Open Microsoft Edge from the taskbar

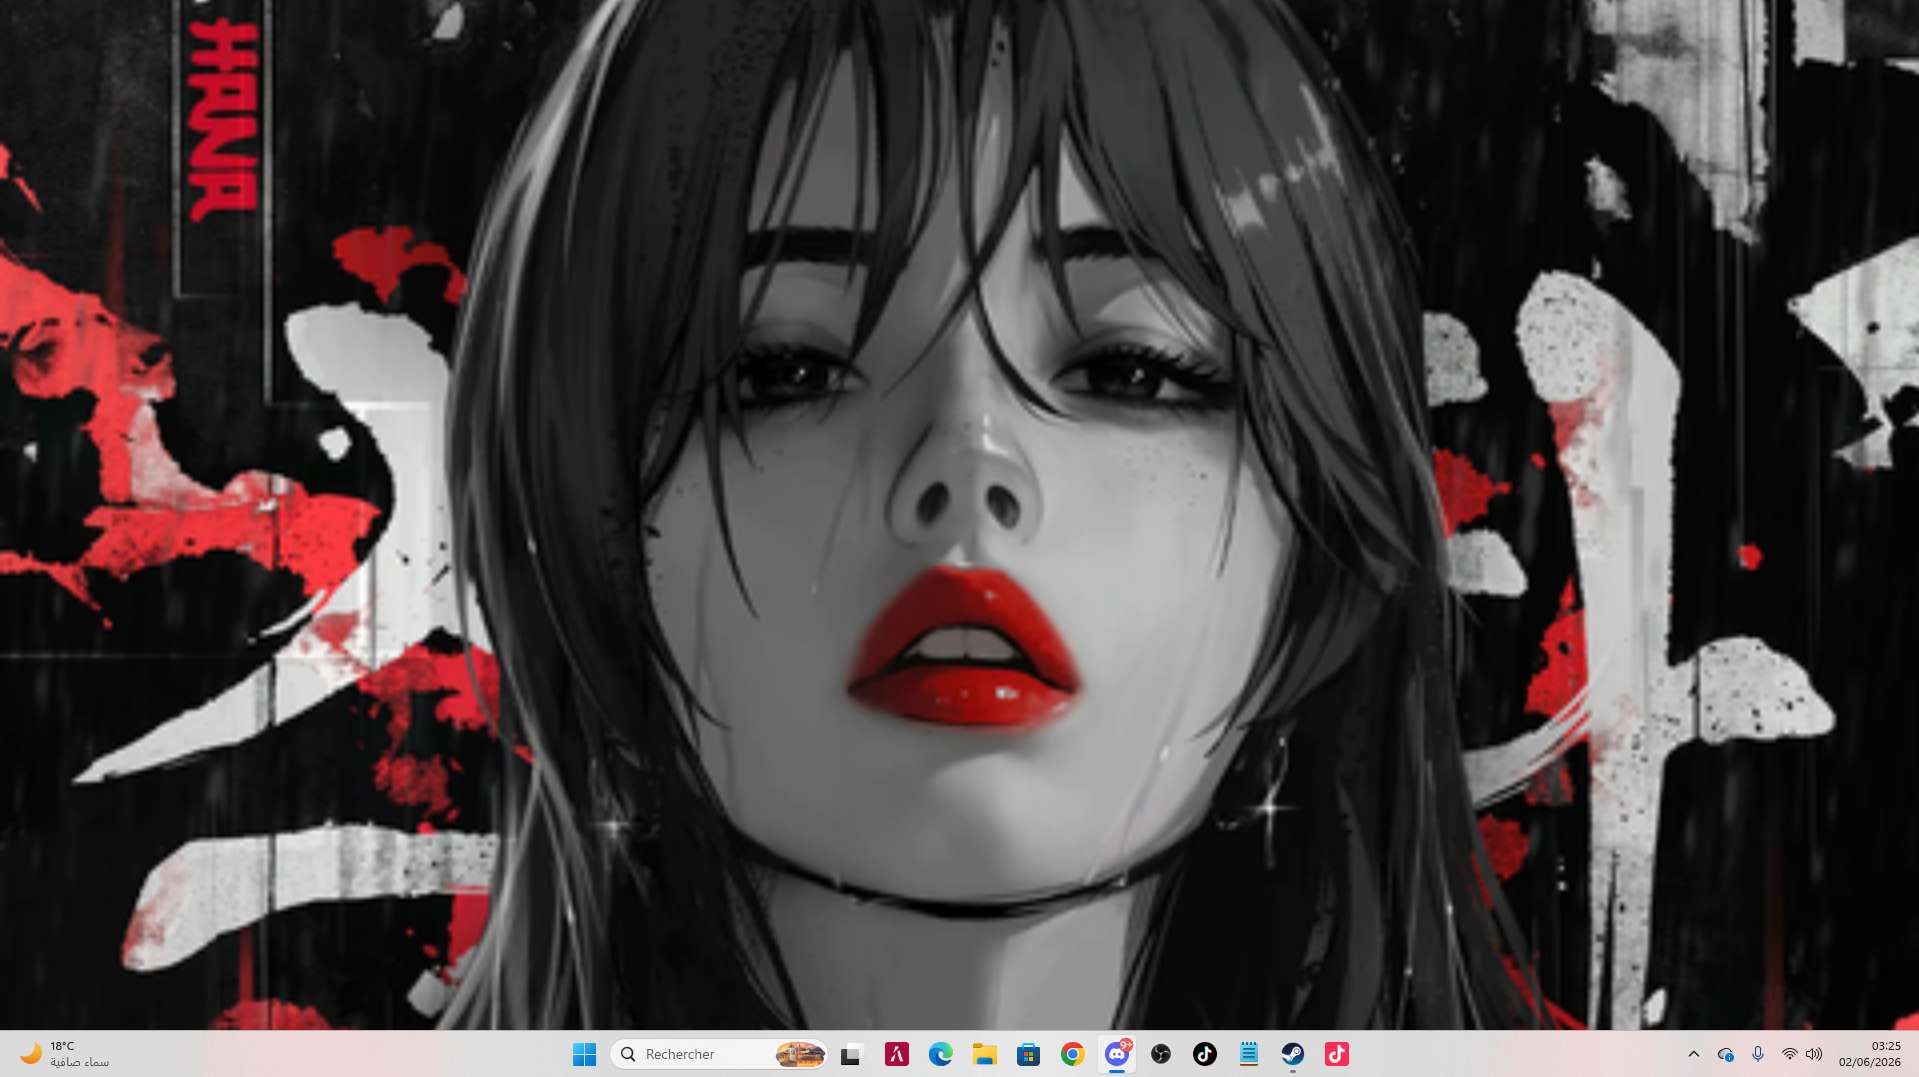coord(940,1054)
